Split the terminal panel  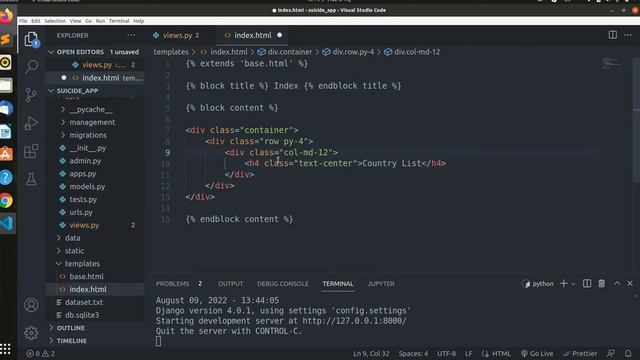(x=587, y=283)
